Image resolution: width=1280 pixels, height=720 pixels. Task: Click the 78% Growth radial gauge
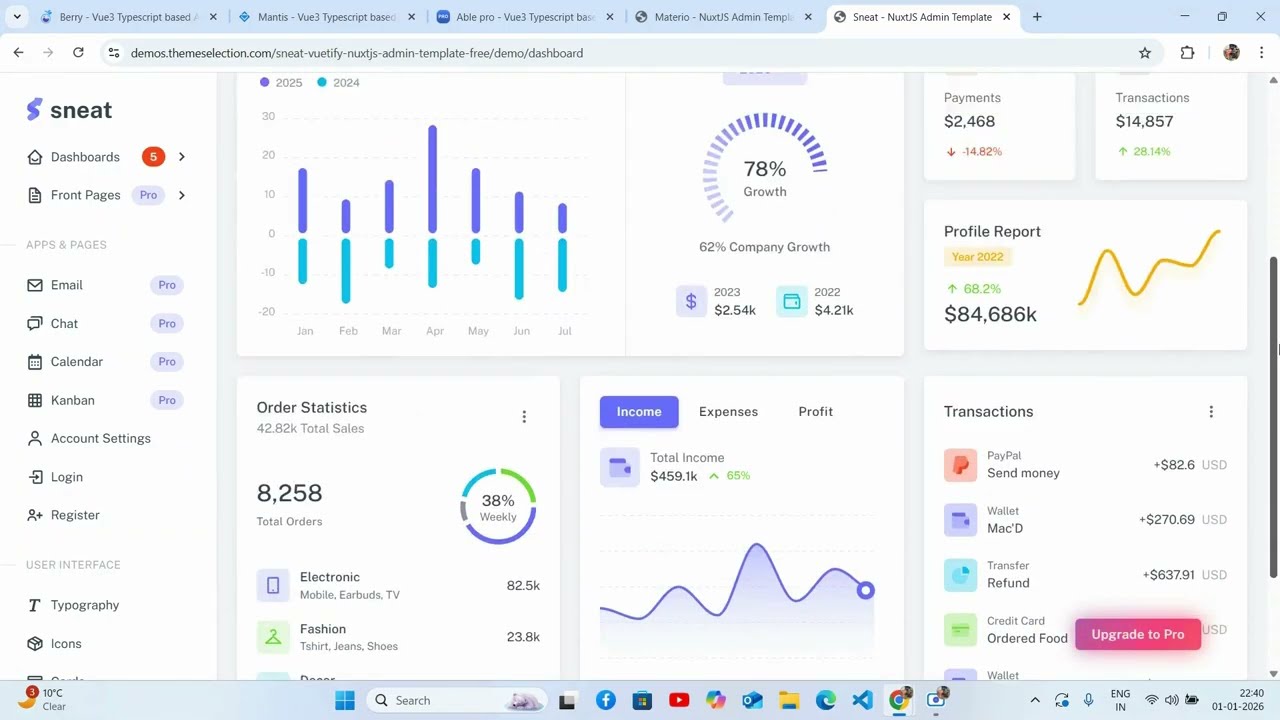coord(765,170)
